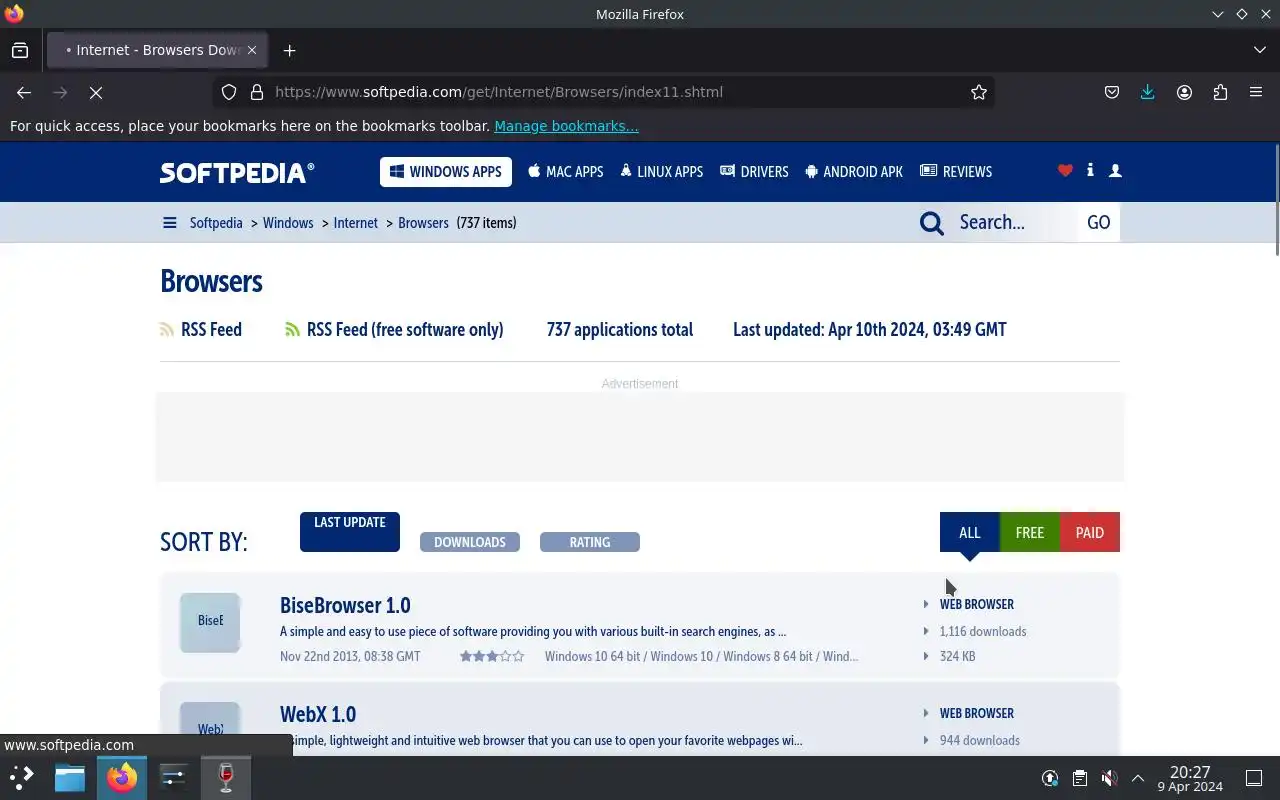
Task: Click the padlock site info icon
Action: click(x=257, y=92)
